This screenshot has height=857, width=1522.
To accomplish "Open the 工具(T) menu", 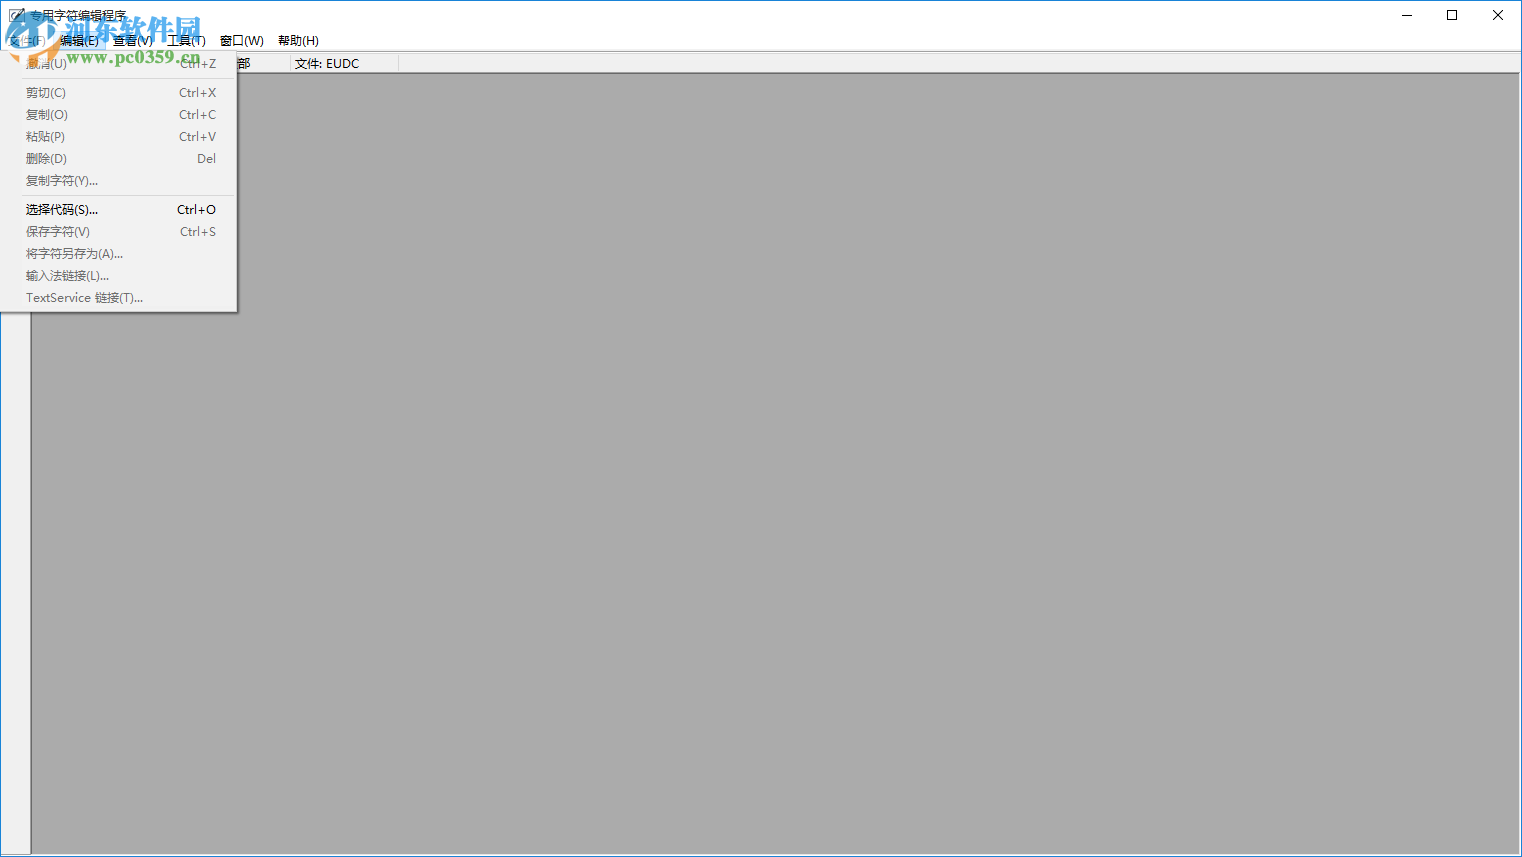I will click(x=186, y=41).
